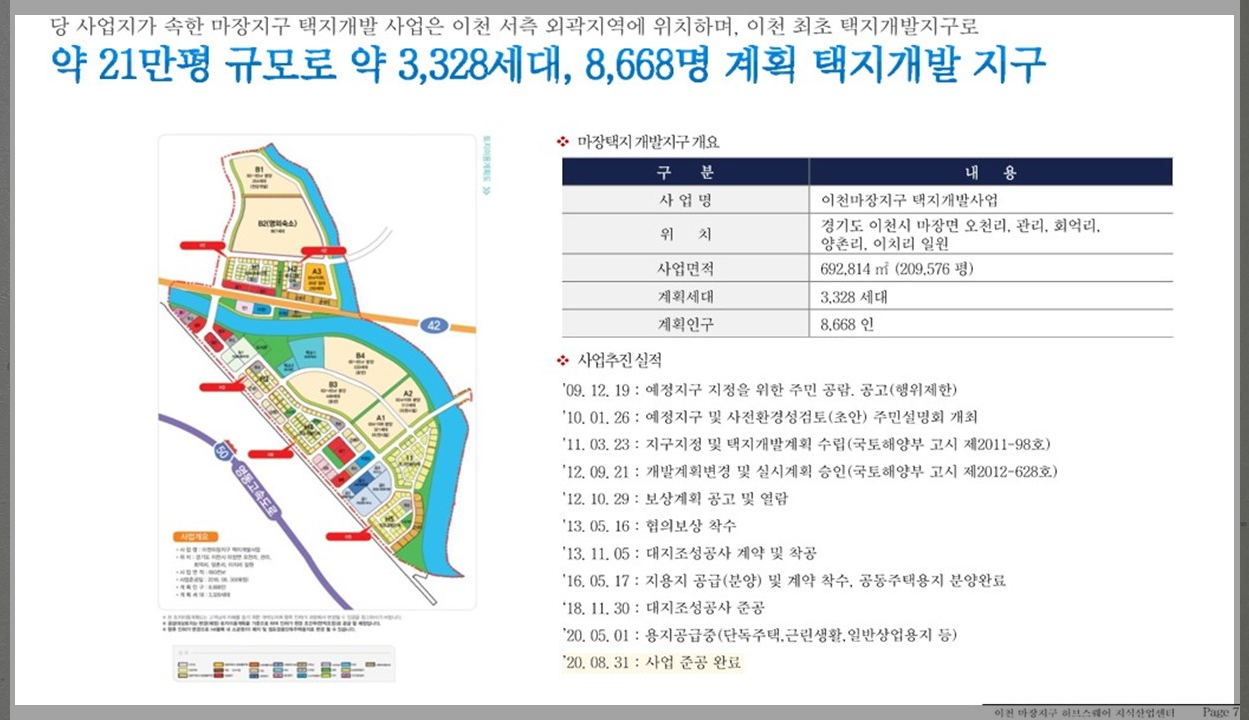Click the A1 block label on the map
The width and height of the screenshot is (1249, 720).
pyautogui.click(x=380, y=419)
